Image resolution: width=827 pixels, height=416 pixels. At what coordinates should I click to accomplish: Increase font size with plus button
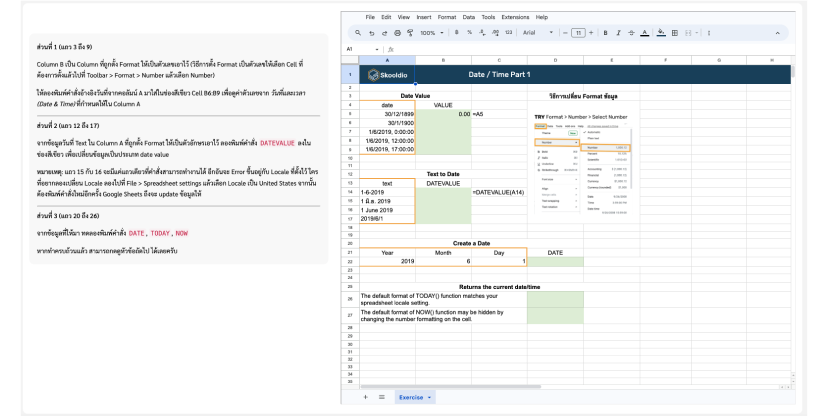coord(591,33)
